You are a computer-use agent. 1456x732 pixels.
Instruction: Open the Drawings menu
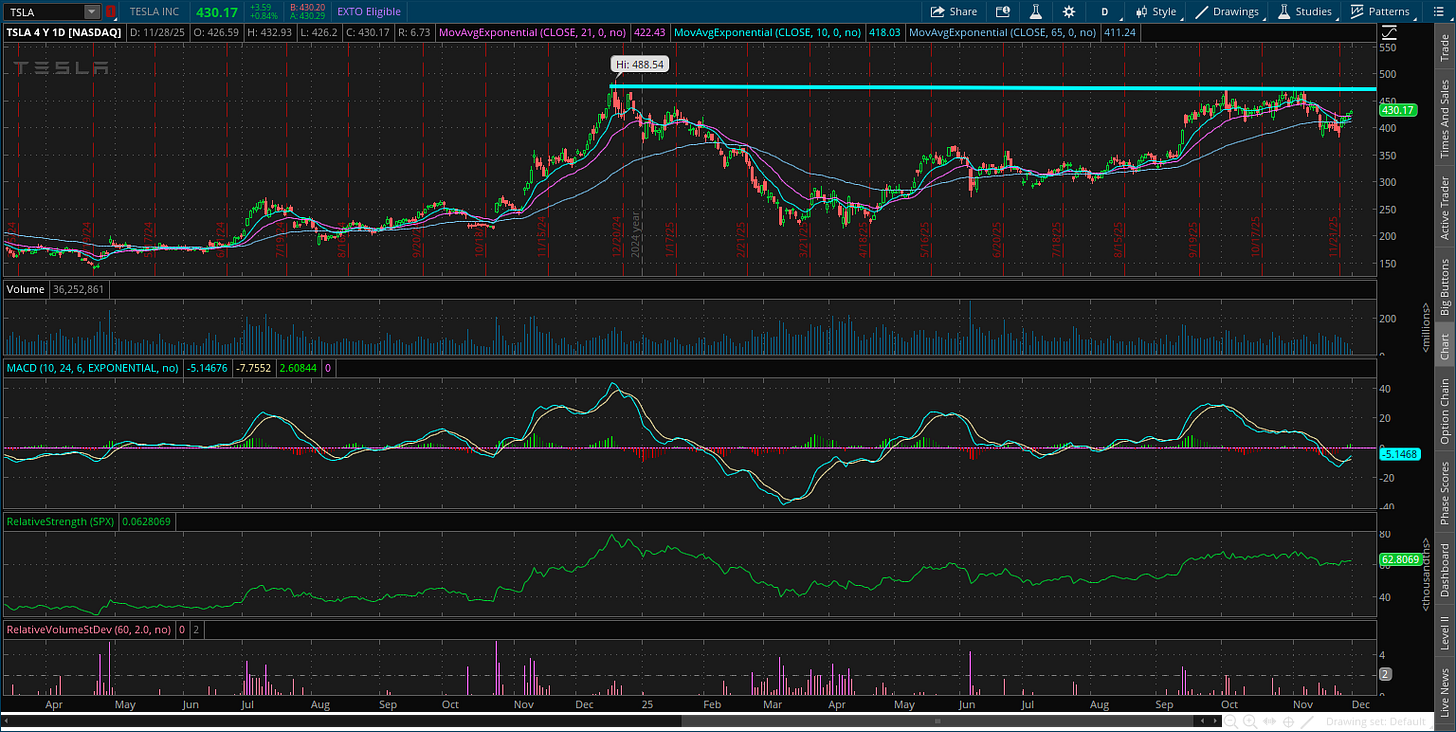[x=1227, y=12]
